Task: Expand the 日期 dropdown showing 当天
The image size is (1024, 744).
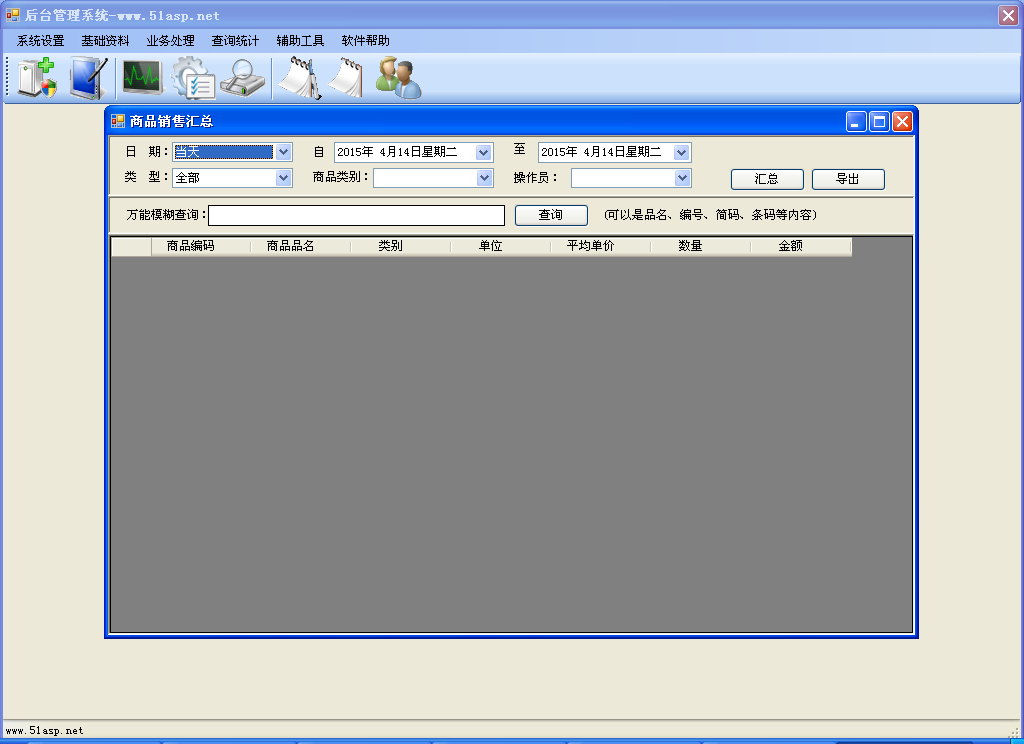Action: tap(283, 152)
